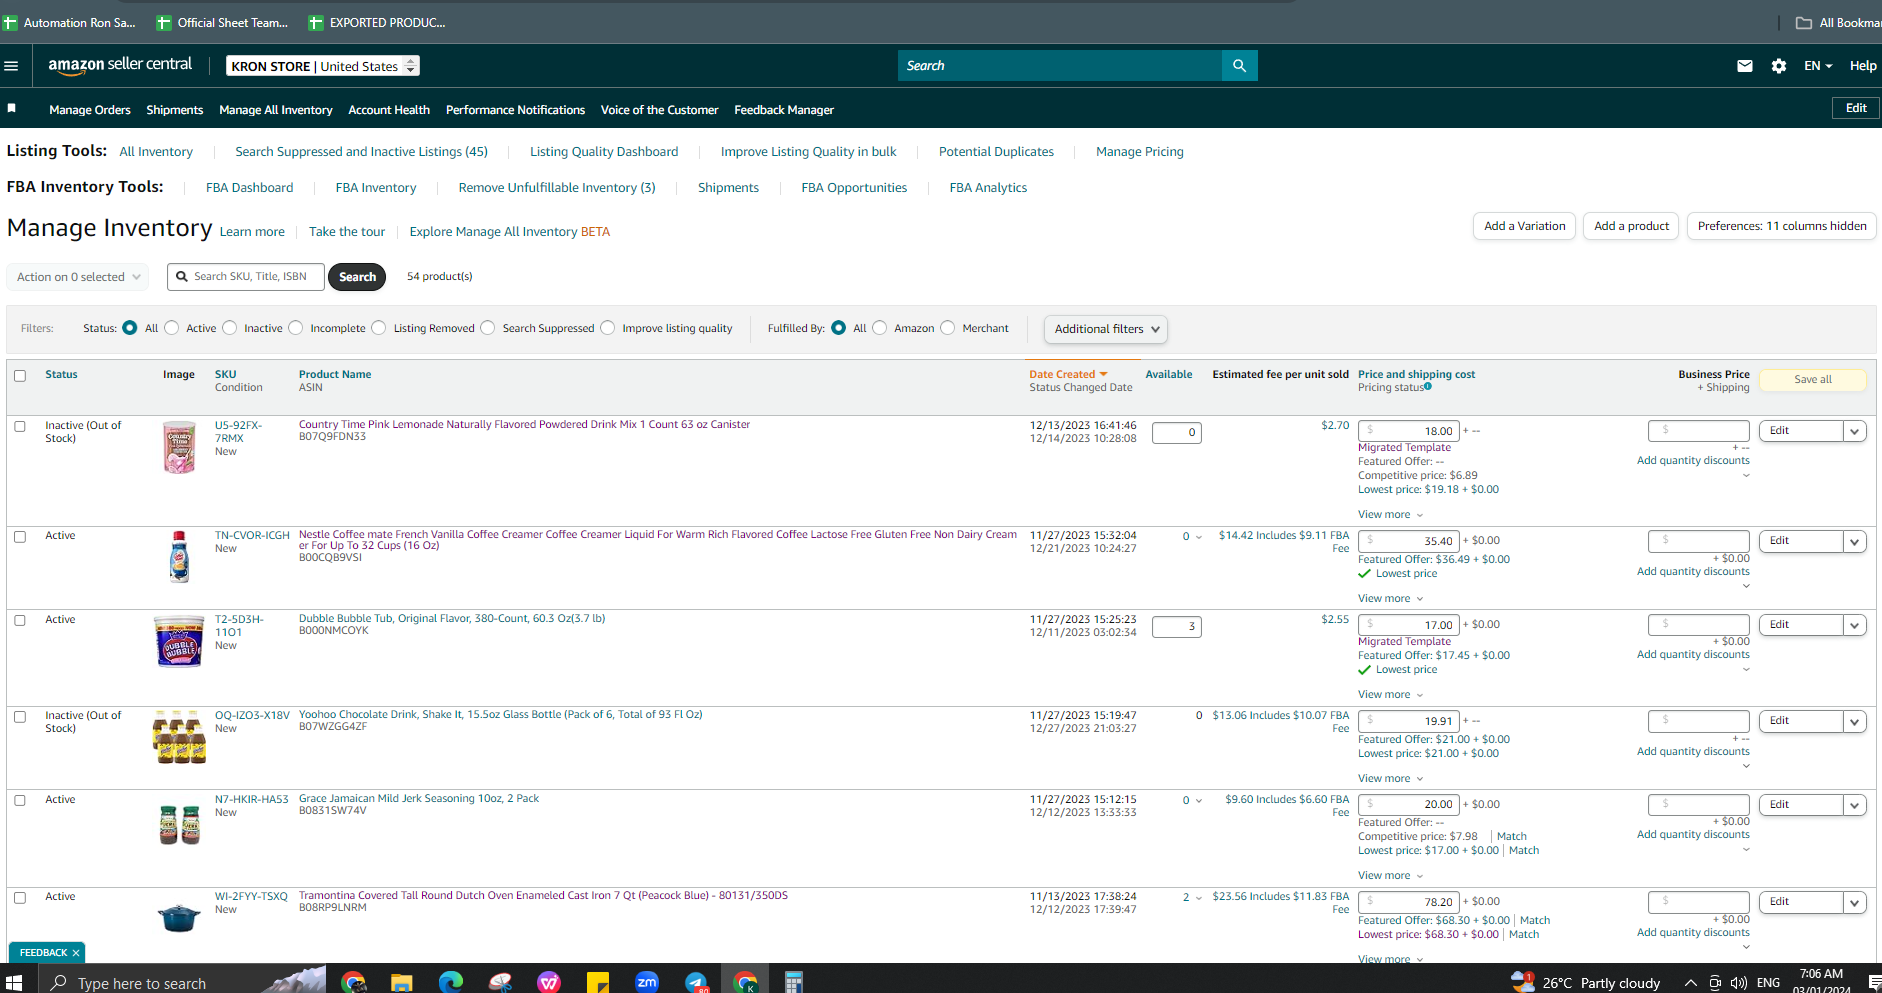The image size is (1882, 993).
Task: Select Search Suppressed status filter
Action: coord(488,328)
